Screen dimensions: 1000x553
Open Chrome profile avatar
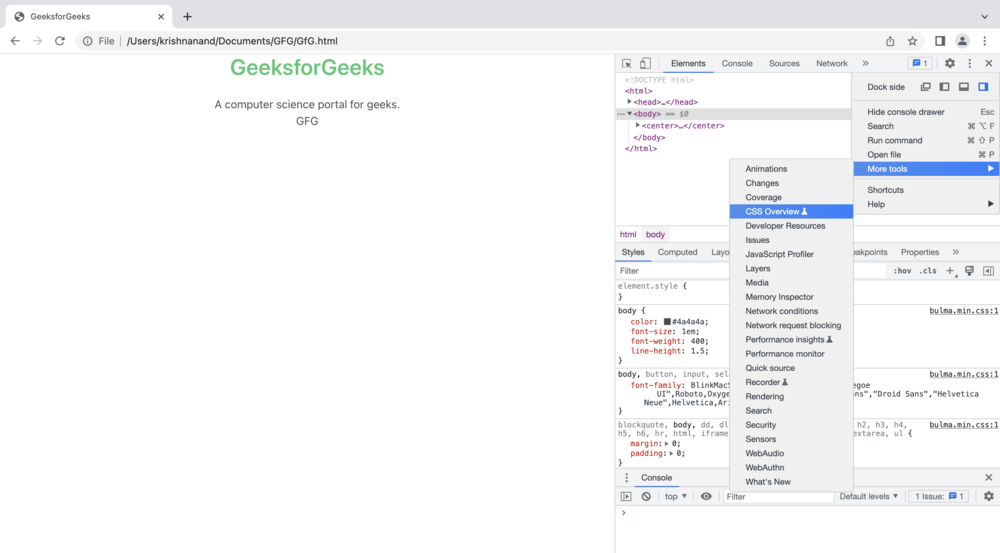[x=962, y=41]
